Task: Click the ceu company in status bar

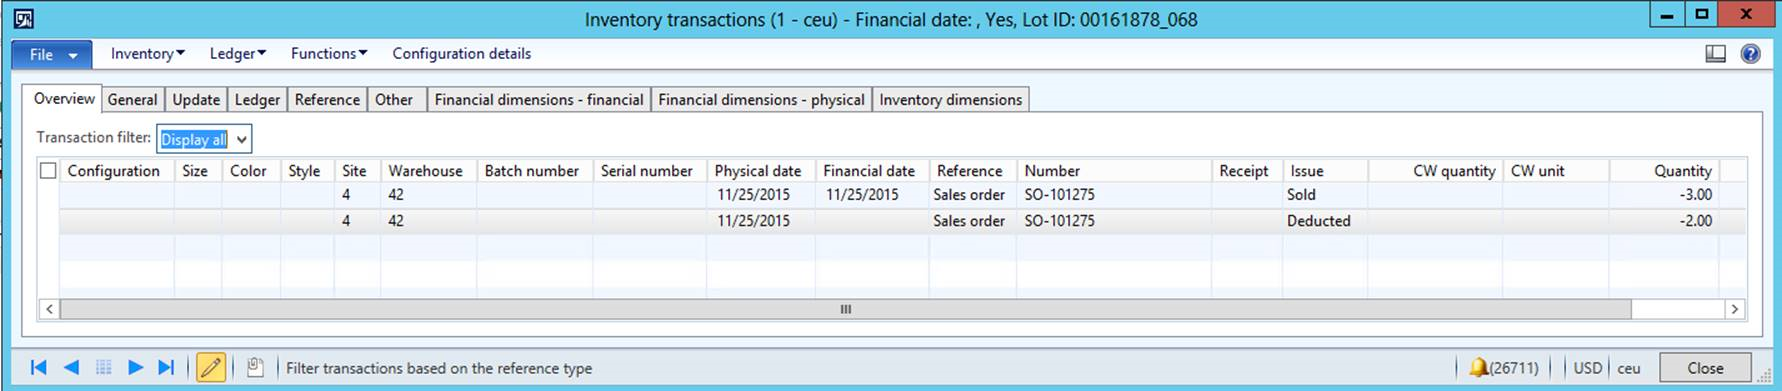Action: click(1628, 368)
